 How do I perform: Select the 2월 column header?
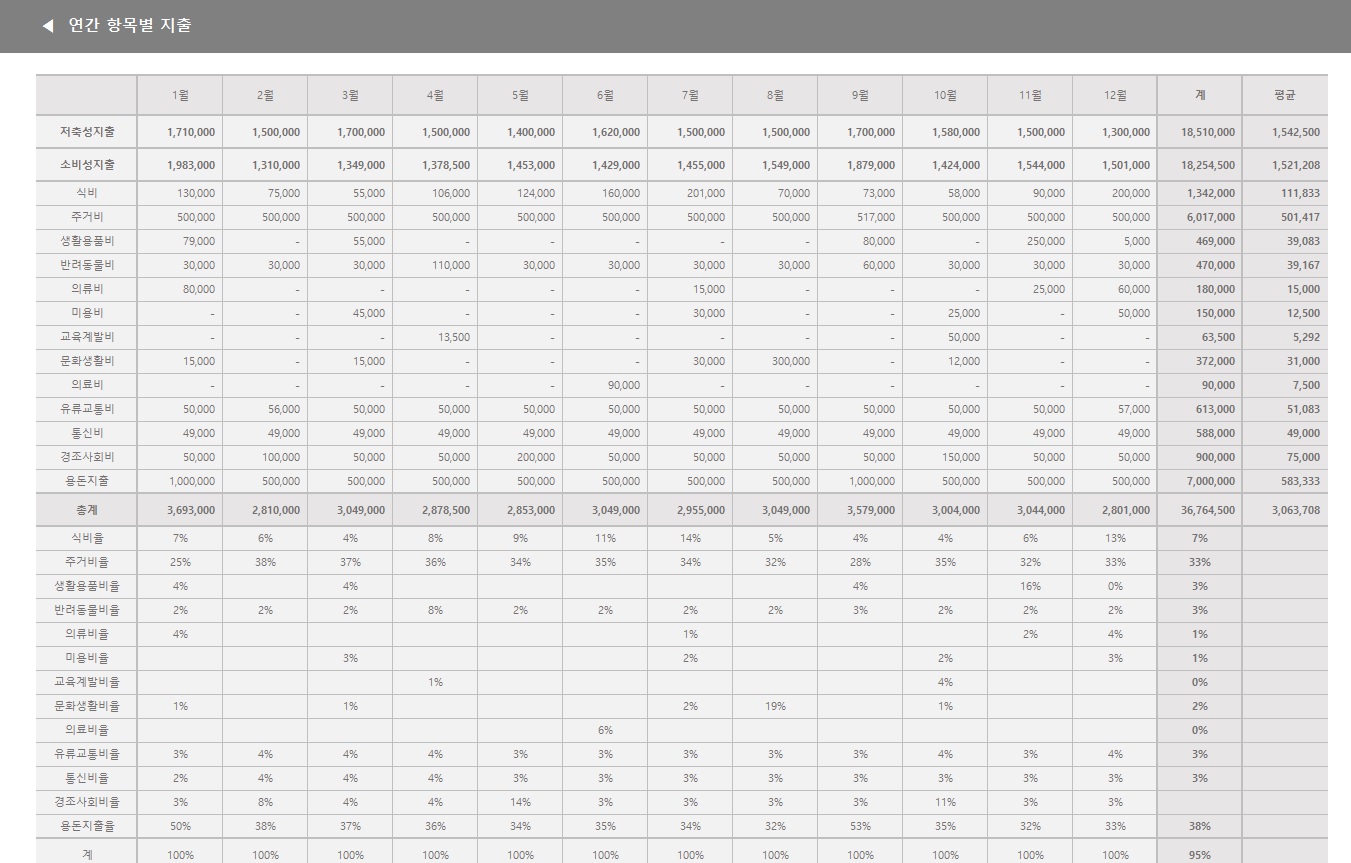coord(265,95)
